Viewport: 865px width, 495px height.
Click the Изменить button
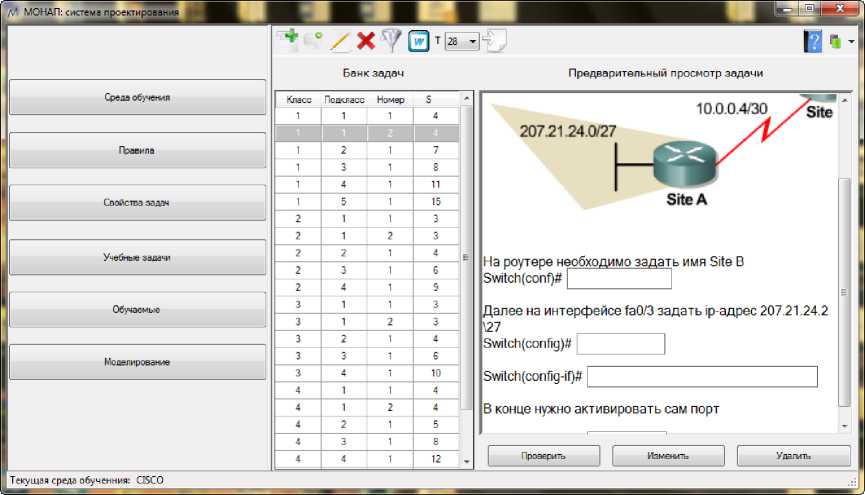(668, 456)
